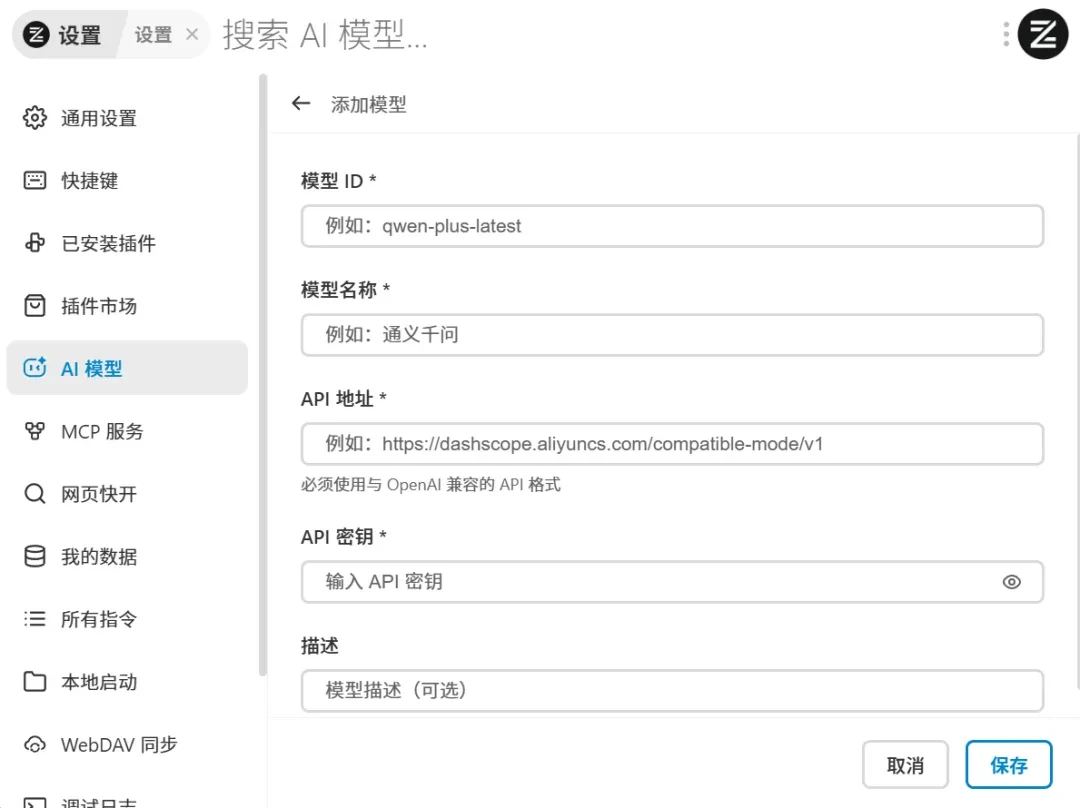Image resolution: width=1080 pixels, height=808 pixels.
Task: Open the WebDAV 同步 section
Action: pos(127,745)
